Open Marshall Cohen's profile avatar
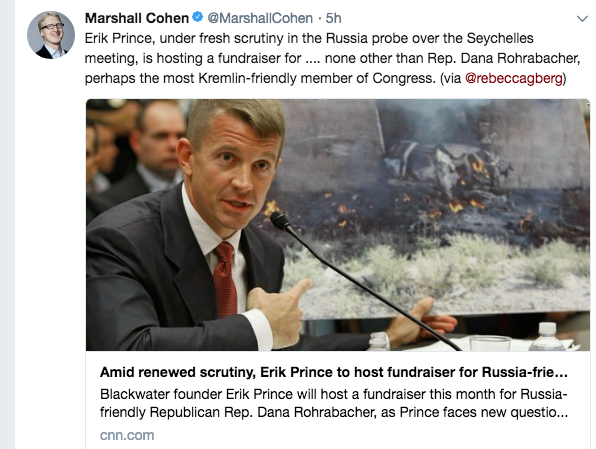596x449 pixels. (51, 35)
